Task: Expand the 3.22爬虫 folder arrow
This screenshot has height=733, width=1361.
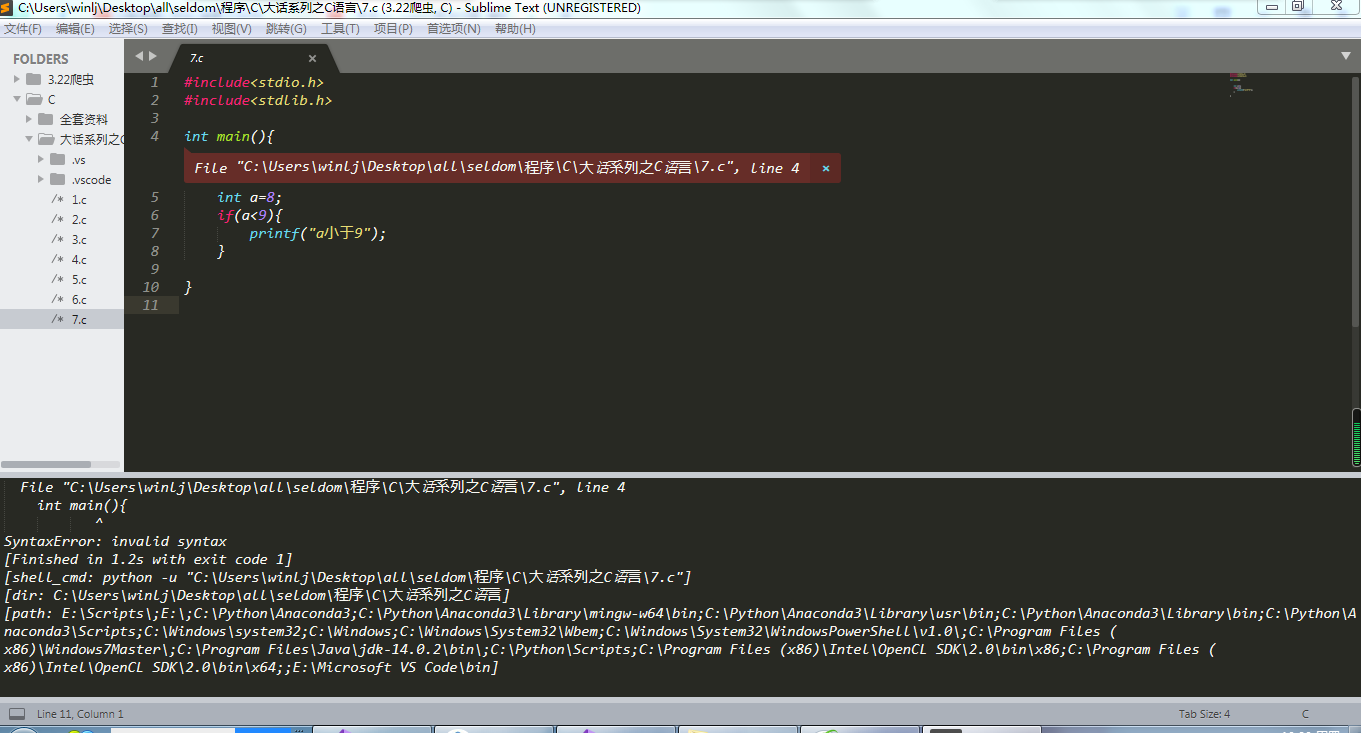Action: (17, 79)
